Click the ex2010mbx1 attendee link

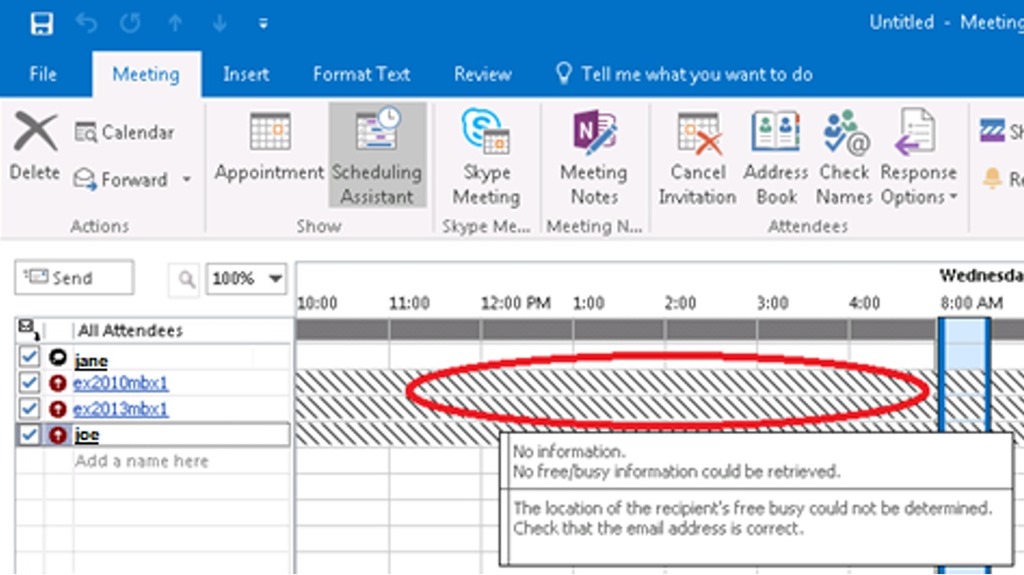click(x=121, y=383)
